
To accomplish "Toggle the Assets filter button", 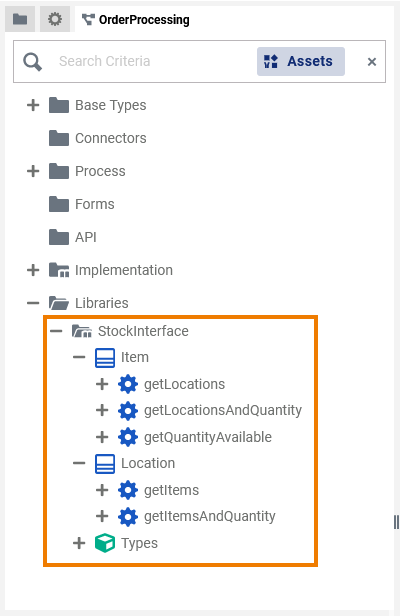I will [301, 62].
